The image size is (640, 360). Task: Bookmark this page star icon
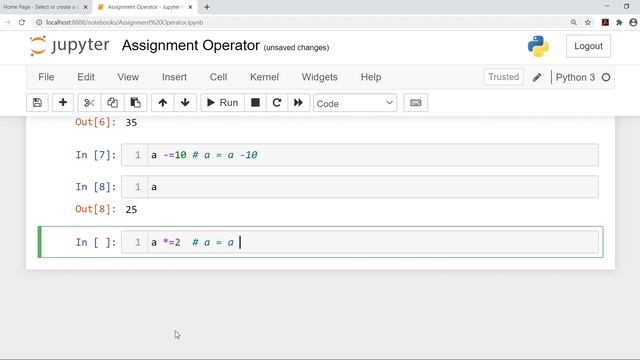point(588,22)
